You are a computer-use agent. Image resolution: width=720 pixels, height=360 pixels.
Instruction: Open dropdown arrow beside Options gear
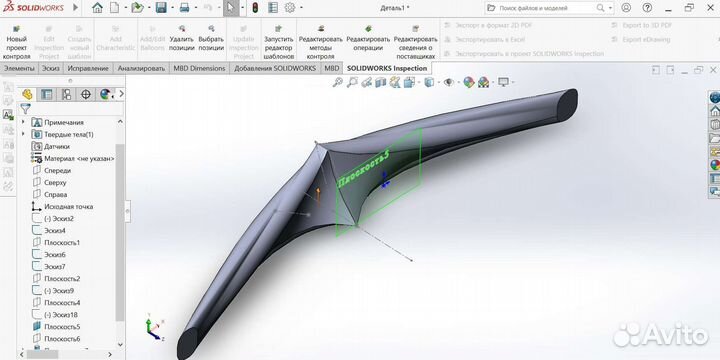pos(301,8)
